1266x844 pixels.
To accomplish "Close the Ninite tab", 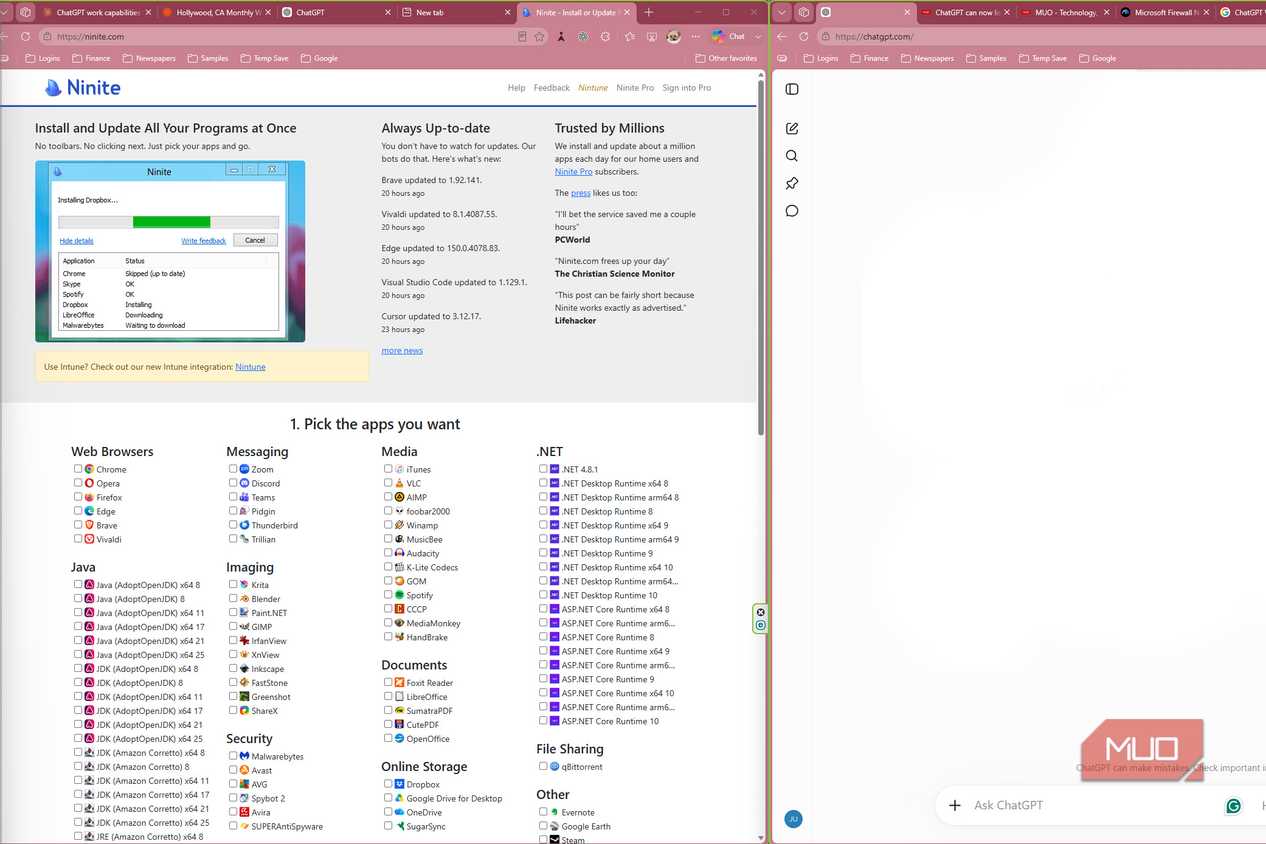I will [626, 12].
